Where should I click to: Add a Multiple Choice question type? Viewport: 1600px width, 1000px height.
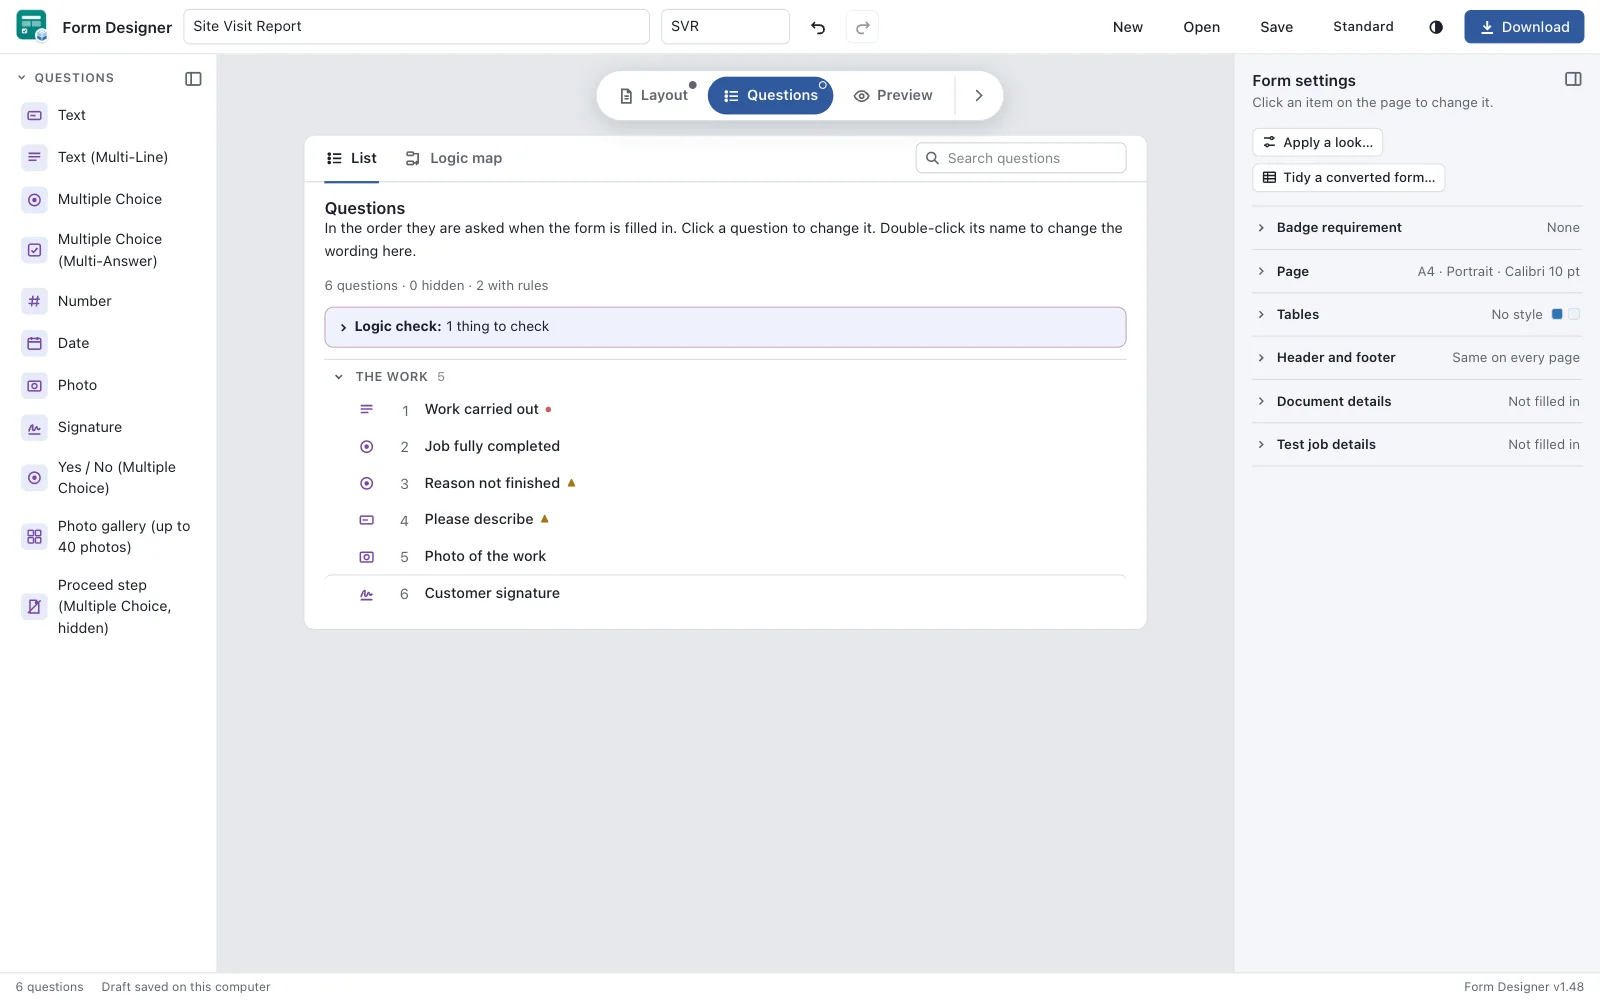pyautogui.click(x=108, y=199)
